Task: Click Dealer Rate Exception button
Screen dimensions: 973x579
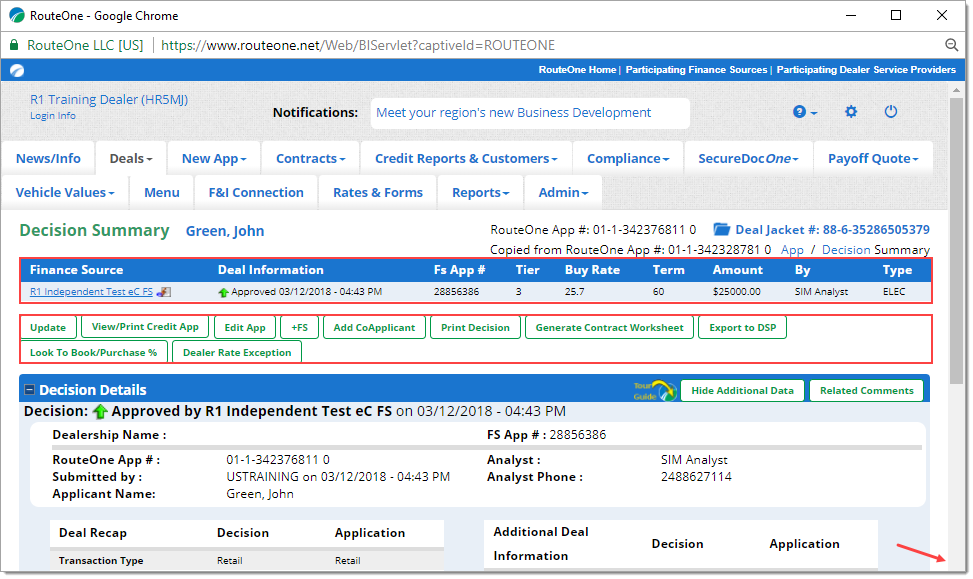Action: (x=237, y=352)
